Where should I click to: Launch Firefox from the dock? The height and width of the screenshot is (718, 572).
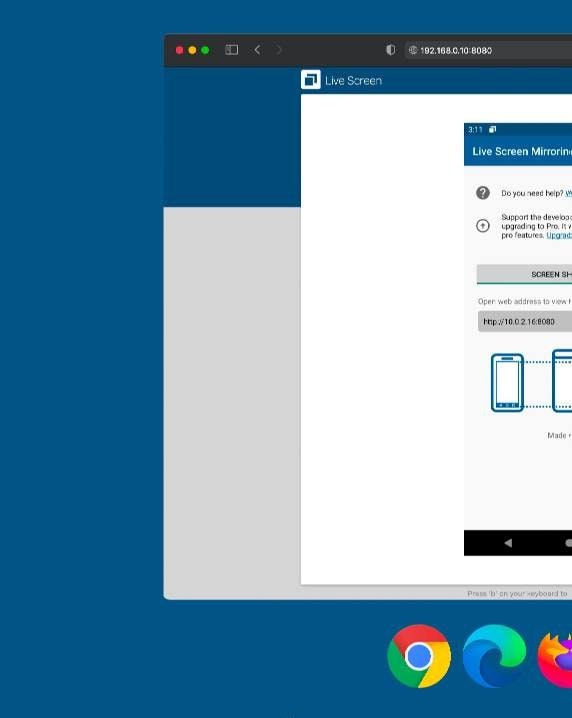tap(555, 659)
